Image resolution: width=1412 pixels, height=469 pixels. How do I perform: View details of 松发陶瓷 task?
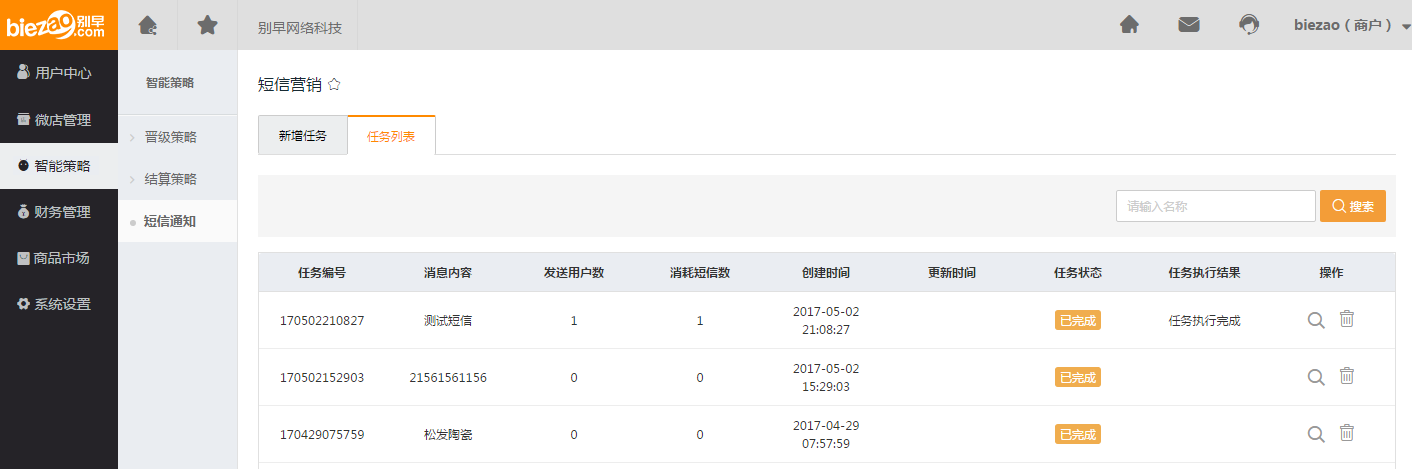pos(1316,434)
